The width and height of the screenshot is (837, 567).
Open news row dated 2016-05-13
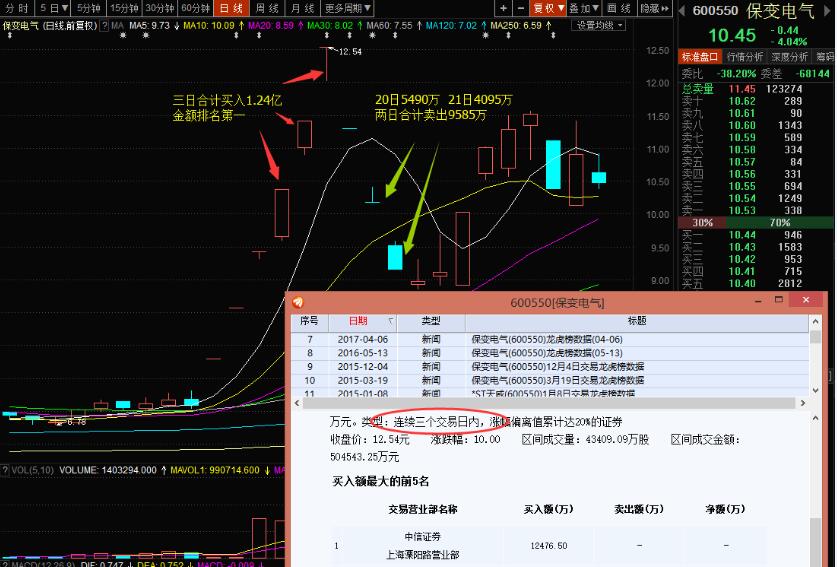point(550,353)
